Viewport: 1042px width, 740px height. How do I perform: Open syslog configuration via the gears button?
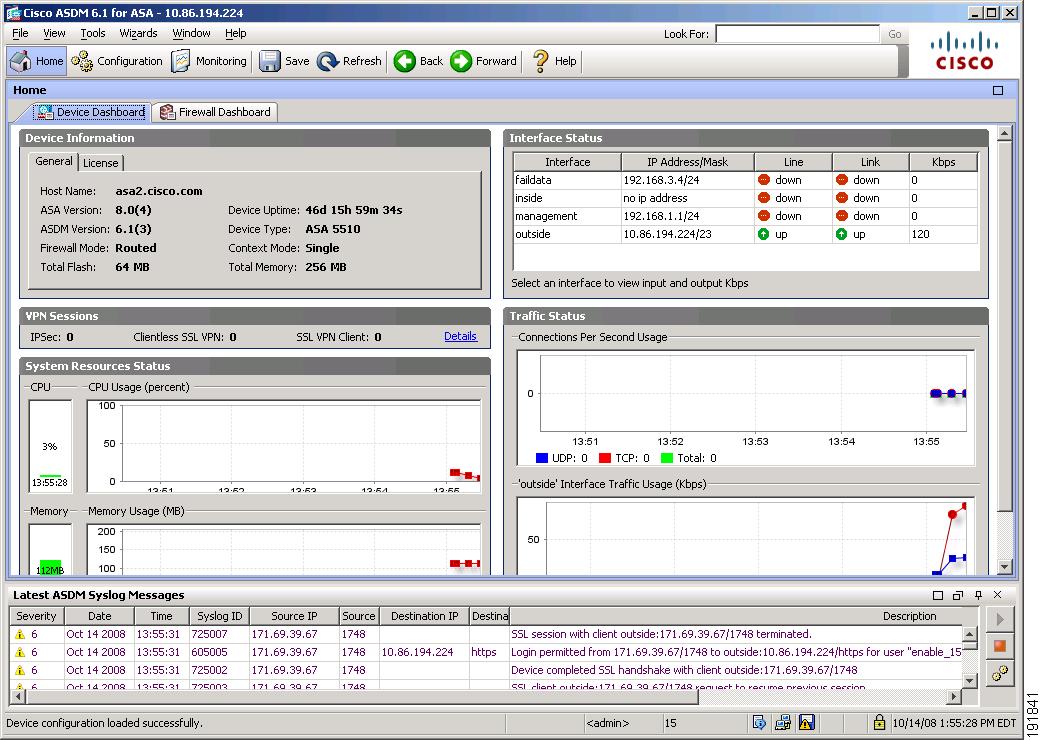(x=999, y=673)
